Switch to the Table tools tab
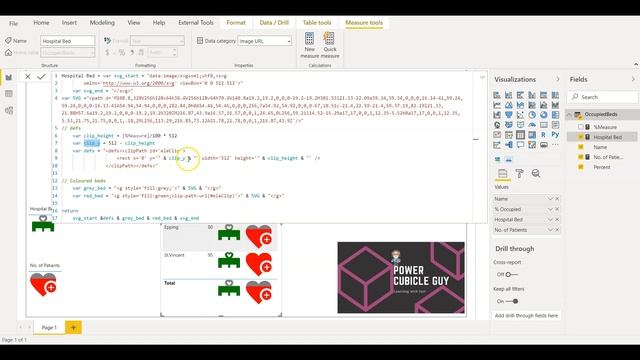 click(x=317, y=23)
